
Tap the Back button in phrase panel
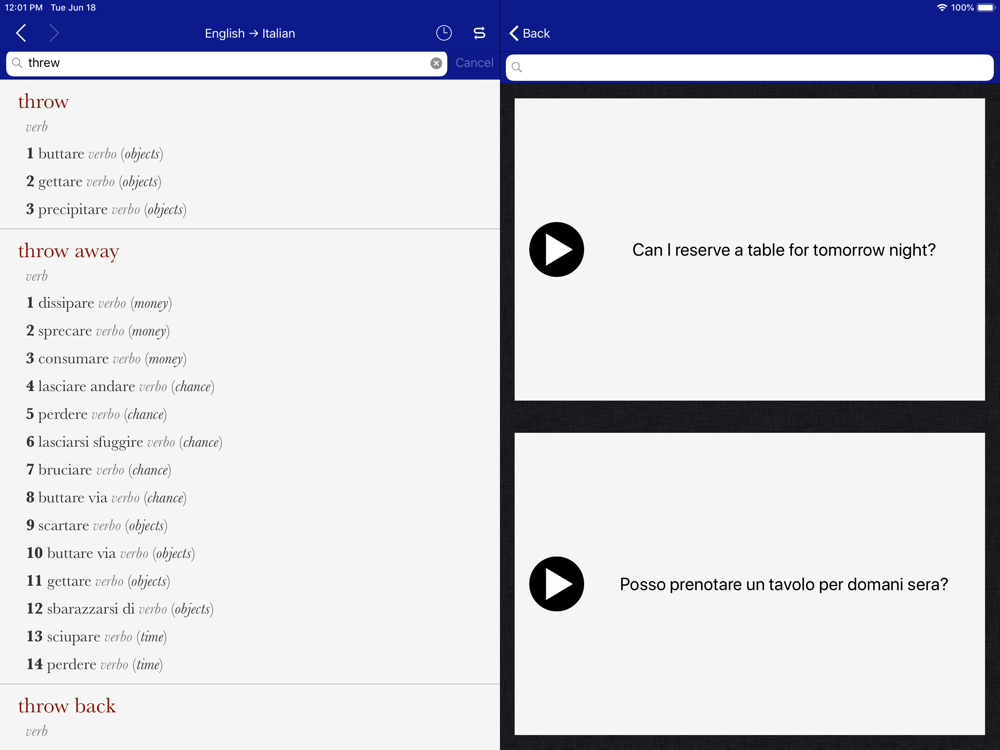pos(529,33)
